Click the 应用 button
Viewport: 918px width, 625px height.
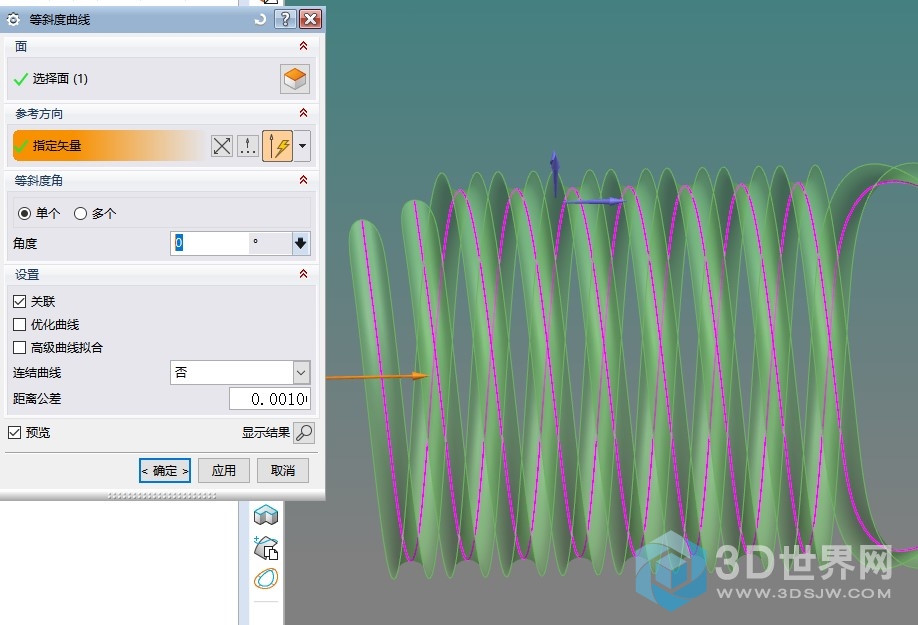coord(224,471)
